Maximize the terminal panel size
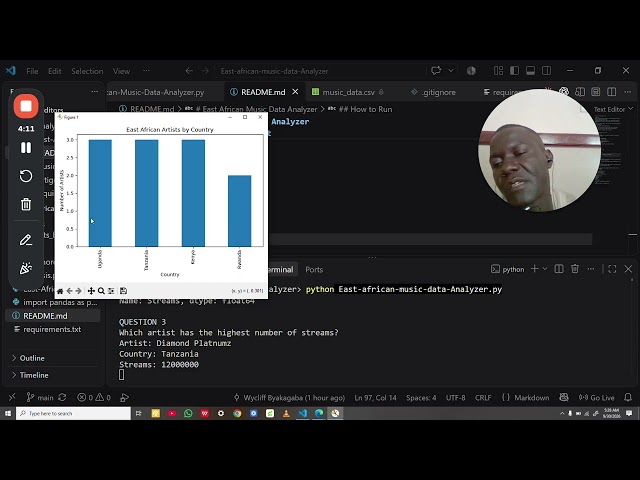 pos(612,269)
